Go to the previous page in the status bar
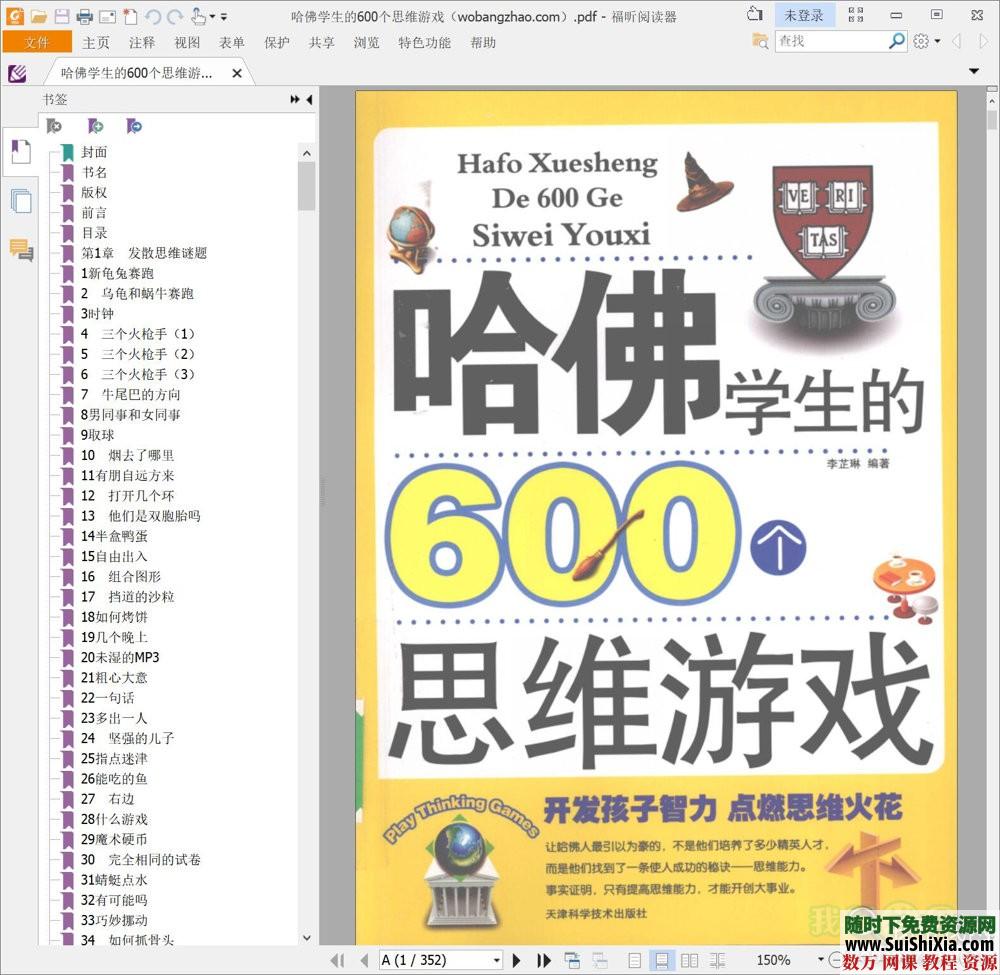This screenshot has height=975, width=1000. coord(365,960)
